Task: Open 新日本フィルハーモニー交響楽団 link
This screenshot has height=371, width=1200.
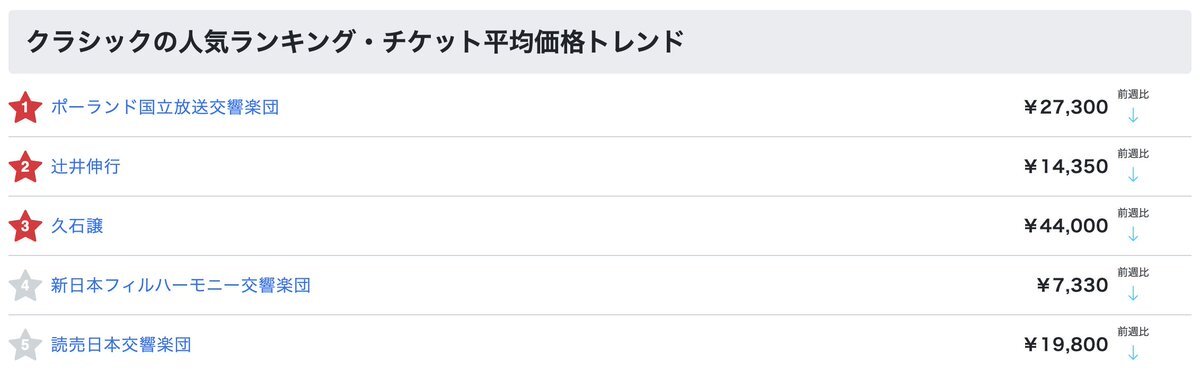Action: [x=181, y=286]
